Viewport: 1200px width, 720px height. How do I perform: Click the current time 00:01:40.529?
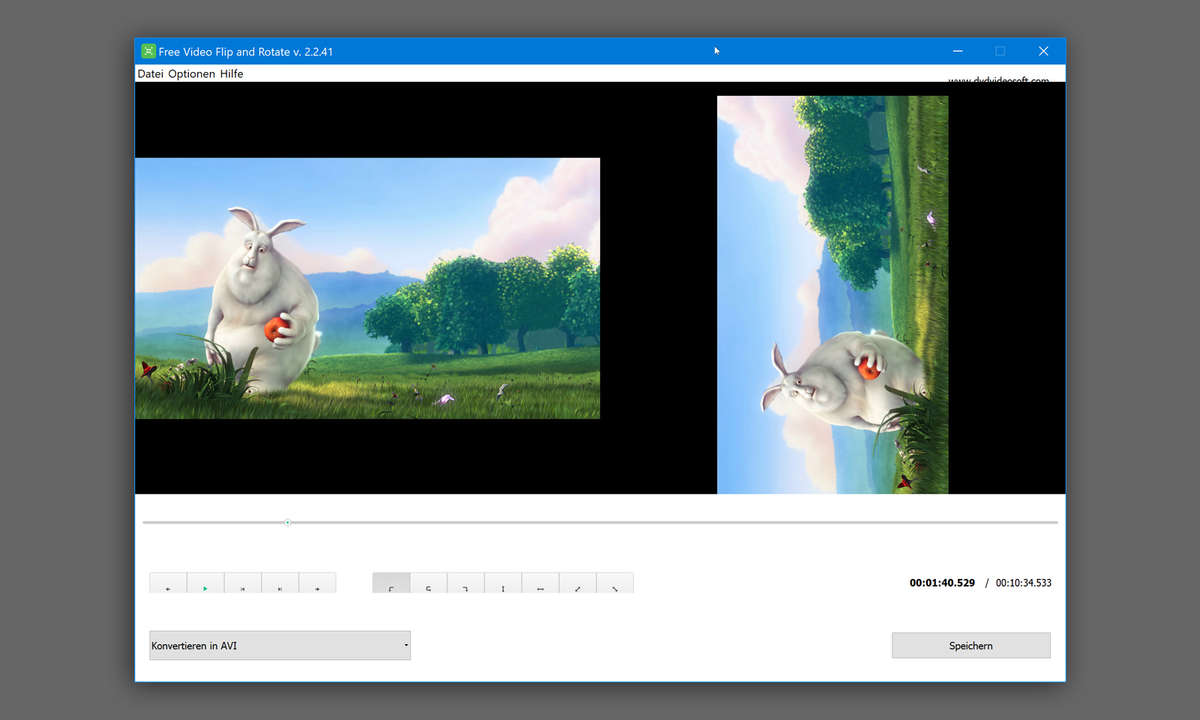tap(942, 583)
